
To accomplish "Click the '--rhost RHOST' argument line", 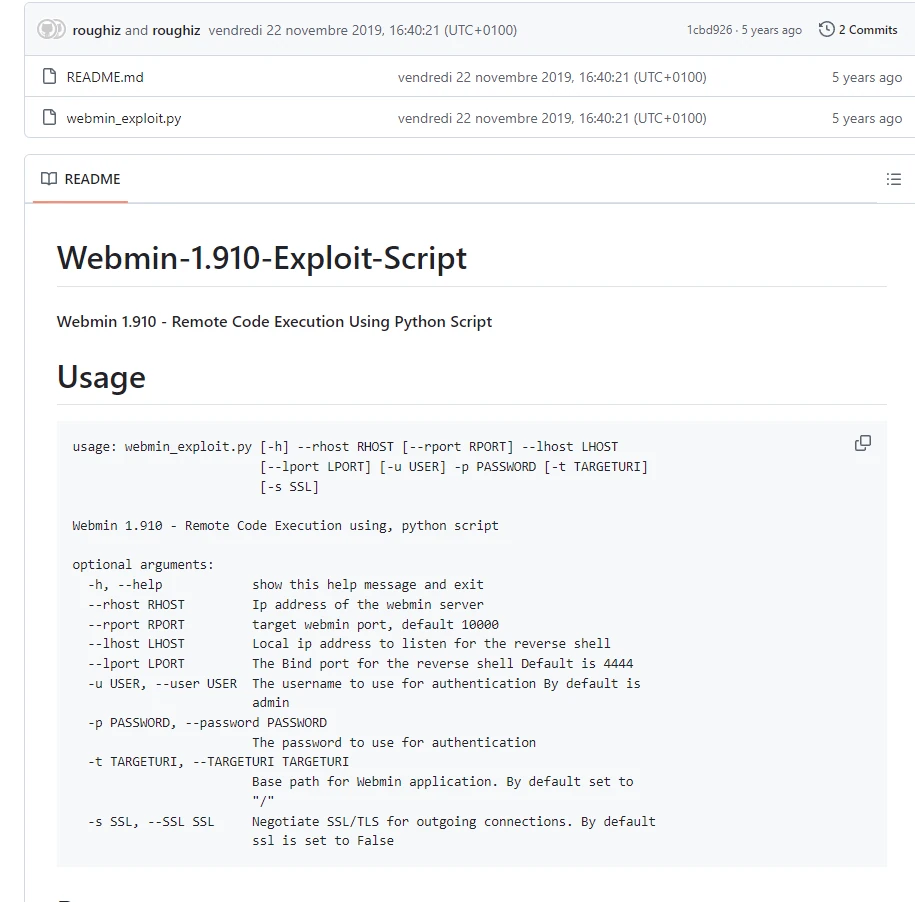I will coord(286,604).
